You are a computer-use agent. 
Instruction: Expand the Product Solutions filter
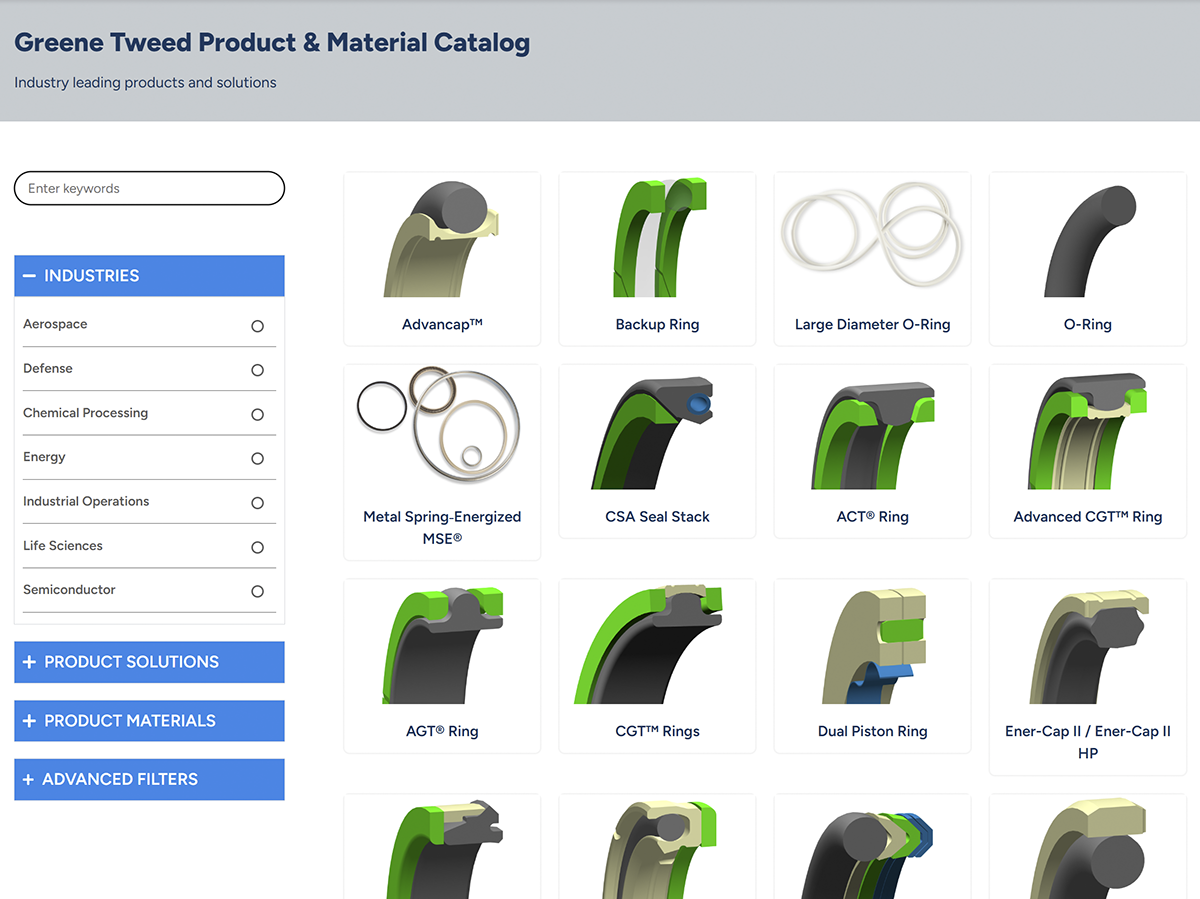click(x=149, y=662)
